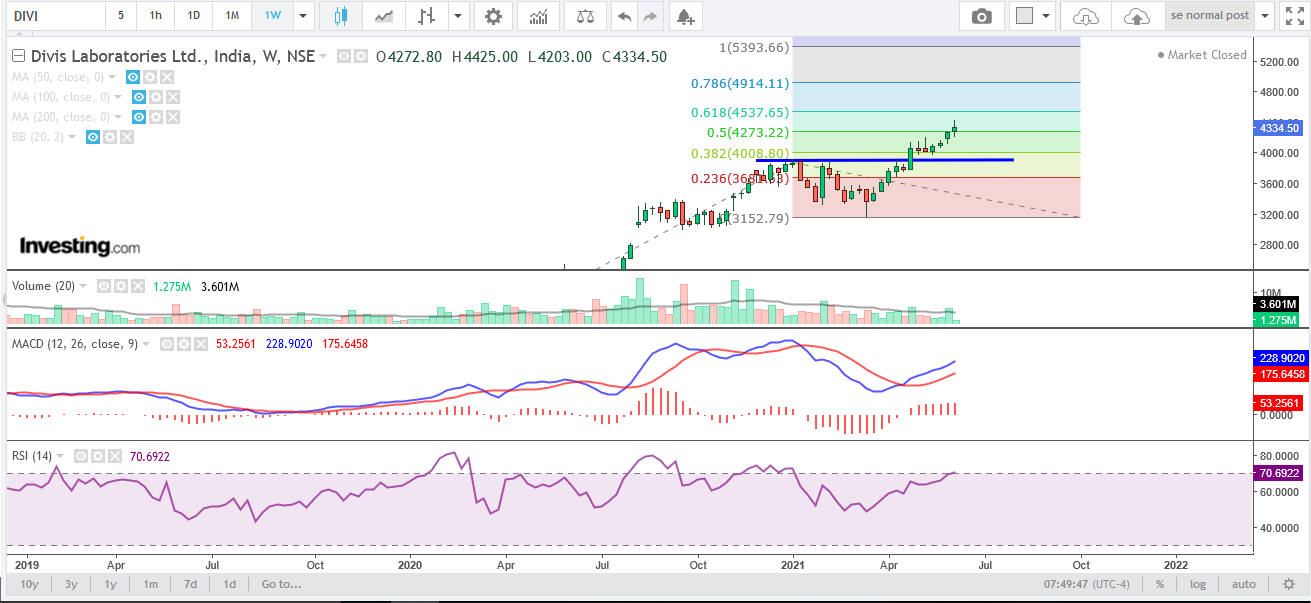Expand the Volume (20) dropdown arrow
The width and height of the screenshot is (1311, 603).
(x=84, y=286)
